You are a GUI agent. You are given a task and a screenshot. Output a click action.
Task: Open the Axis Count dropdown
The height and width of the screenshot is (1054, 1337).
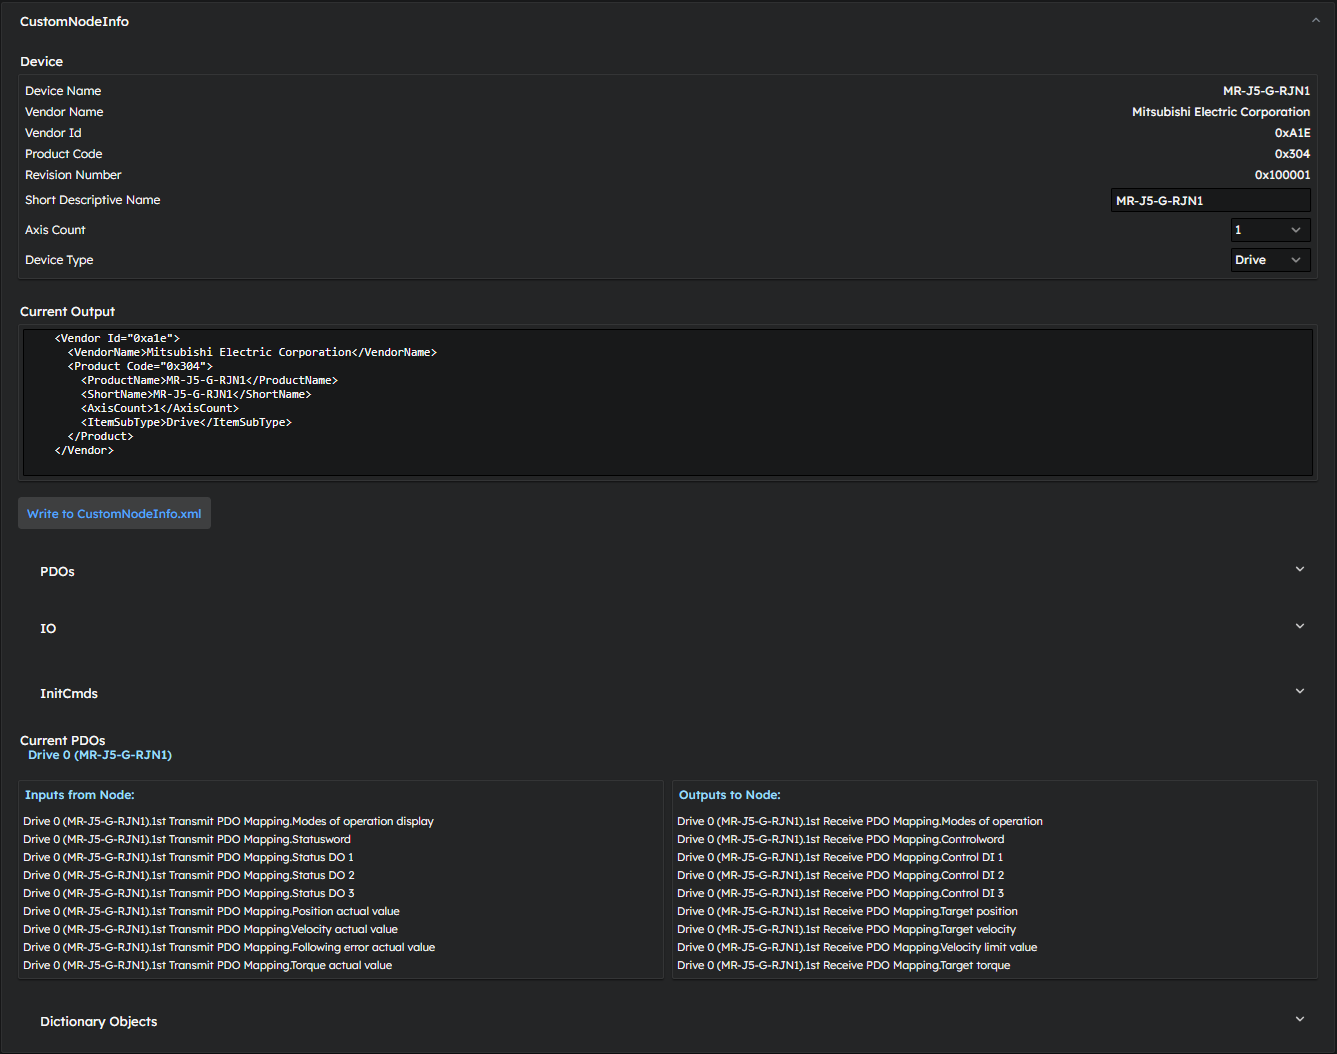pos(1270,230)
